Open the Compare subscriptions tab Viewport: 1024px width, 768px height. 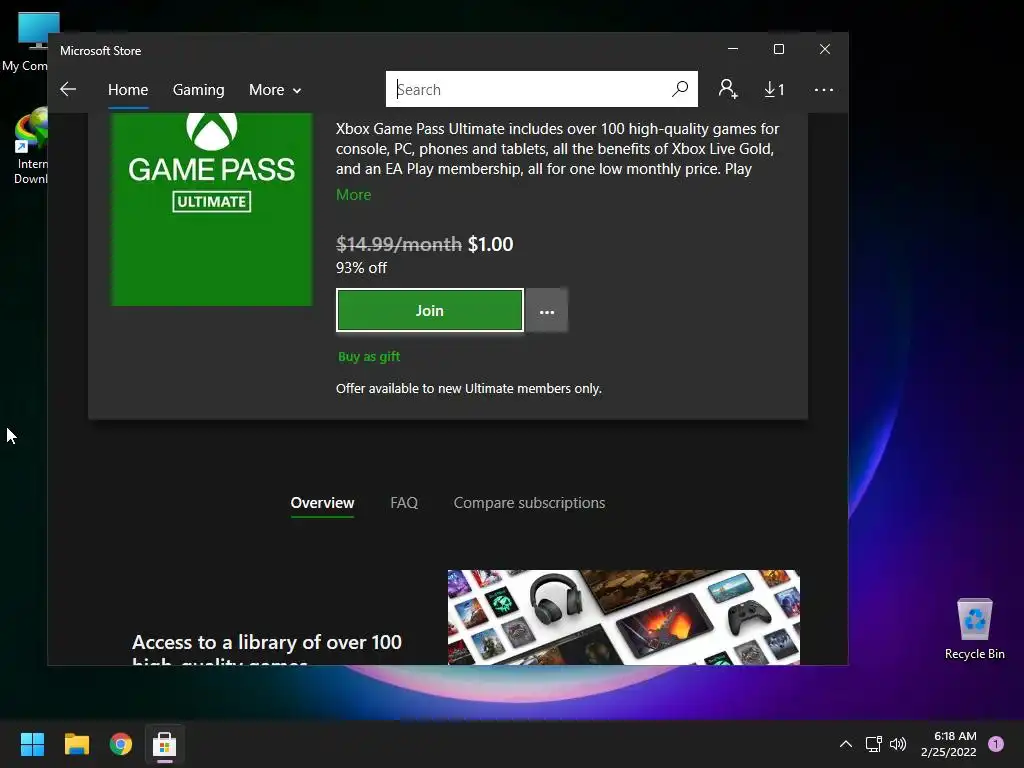pyautogui.click(x=530, y=503)
